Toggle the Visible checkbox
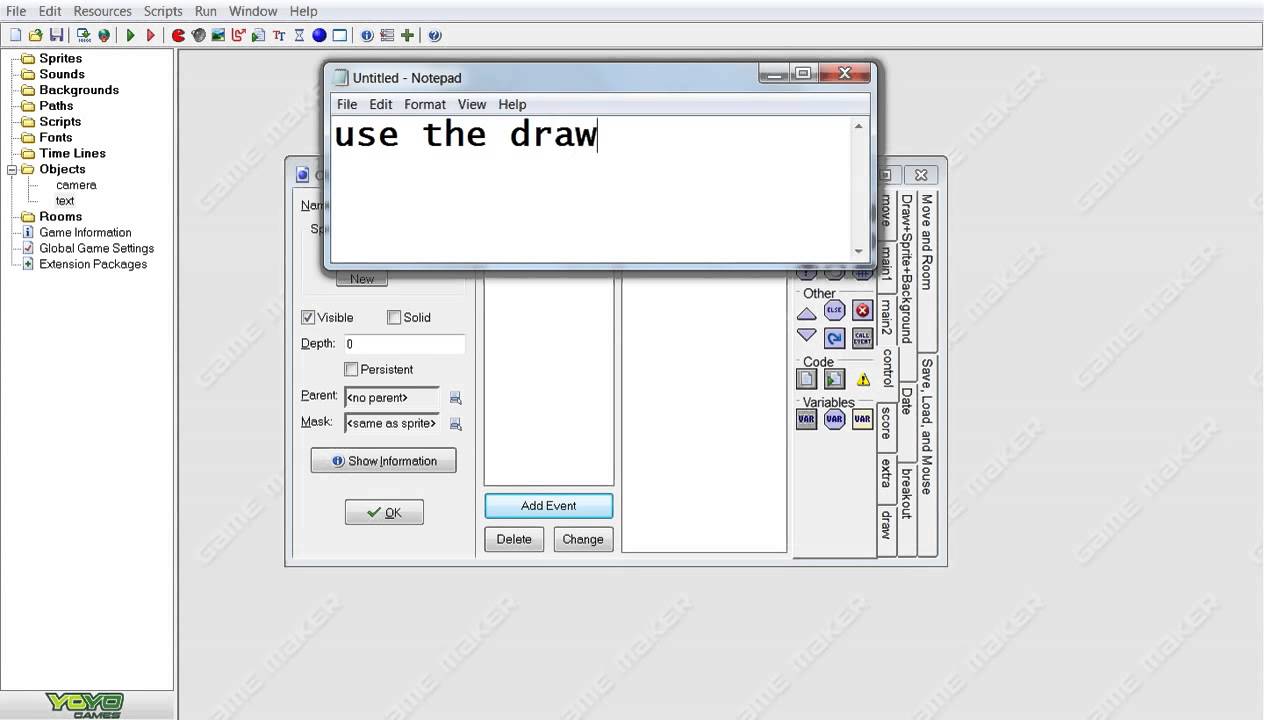Image resolution: width=1264 pixels, height=720 pixels. tap(308, 317)
